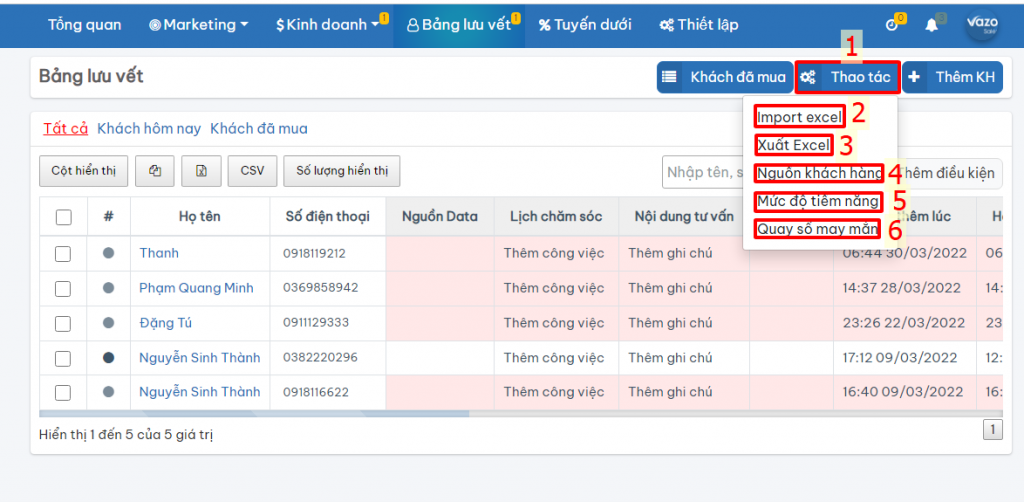The width and height of the screenshot is (1024, 502).
Task: Switch to the Tất cả filter tab
Action: pyautogui.click(x=65, y=129)
